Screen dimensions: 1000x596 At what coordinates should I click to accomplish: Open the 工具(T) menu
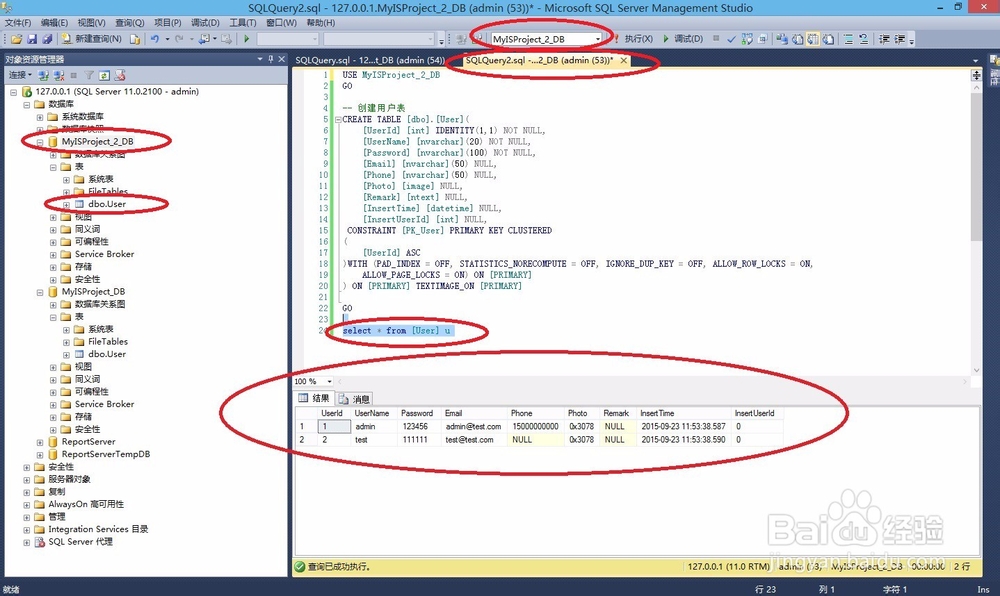[x=242, y=22]
